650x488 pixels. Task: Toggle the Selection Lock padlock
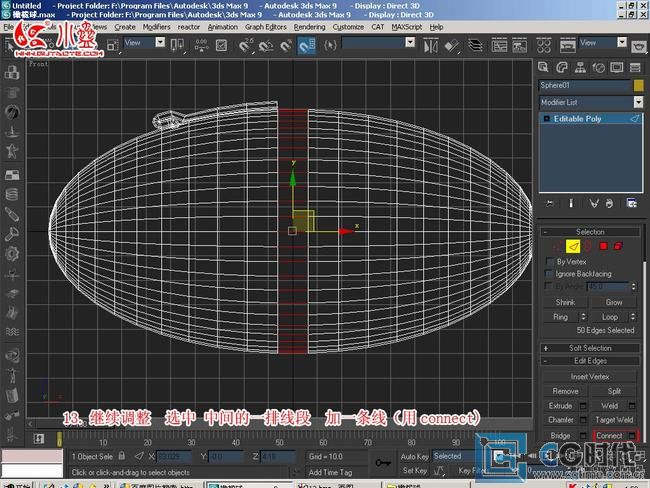point(122,456)
